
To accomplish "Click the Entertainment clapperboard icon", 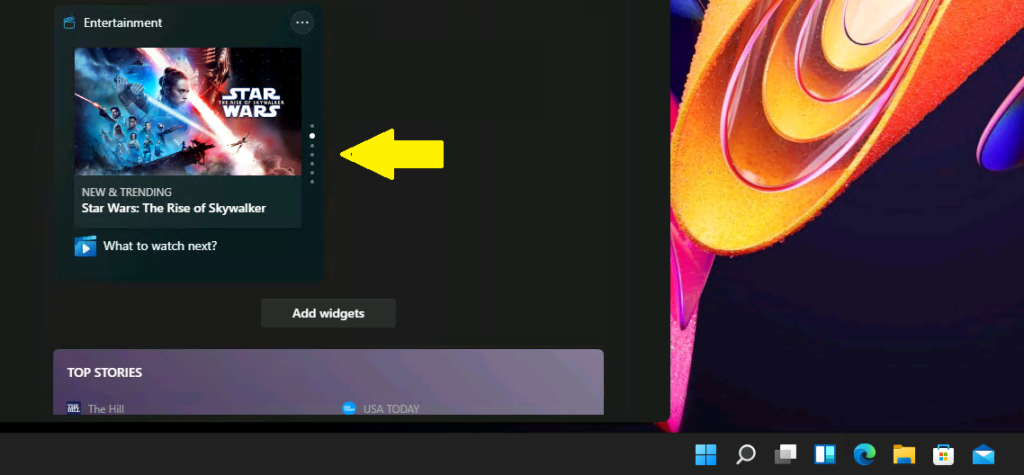I will [x=70, y=23].
